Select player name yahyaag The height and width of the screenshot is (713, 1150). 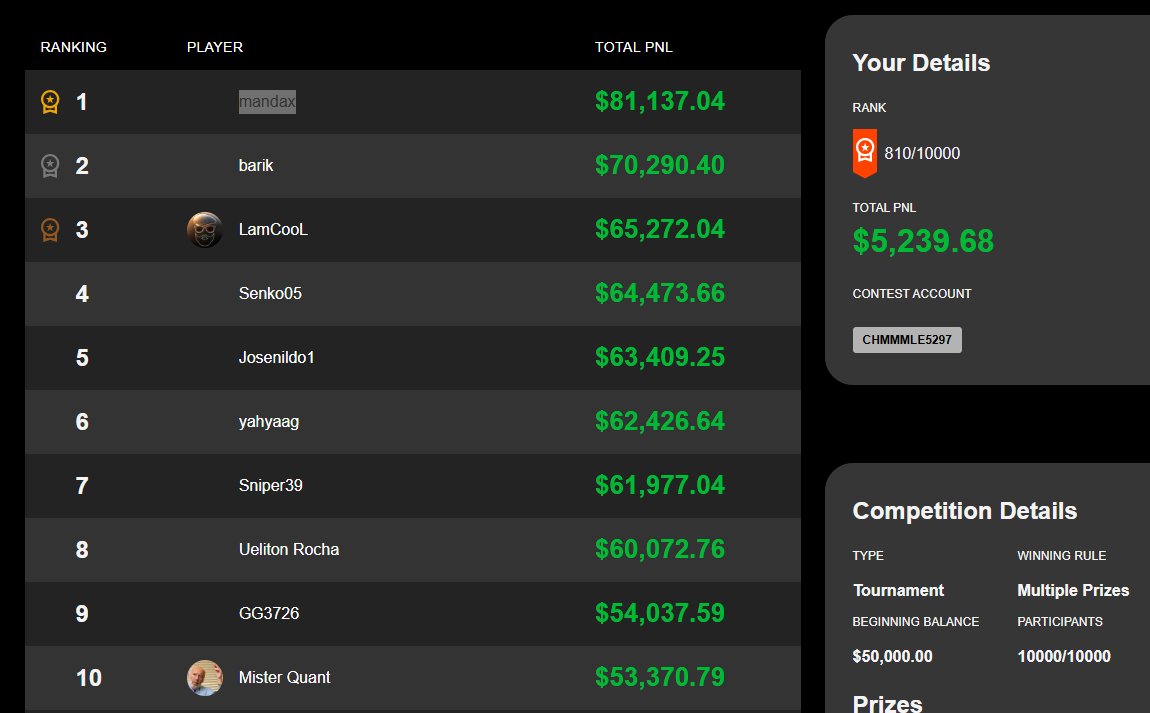point(268,422)
